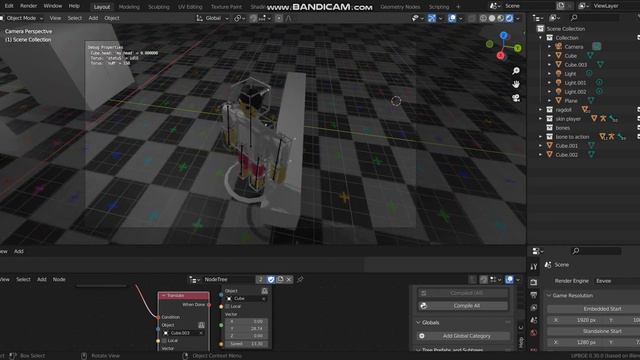This screenshot has width=640, height=360.
Task: Click the armature icon in skin player row
Action: coord(603,119)
